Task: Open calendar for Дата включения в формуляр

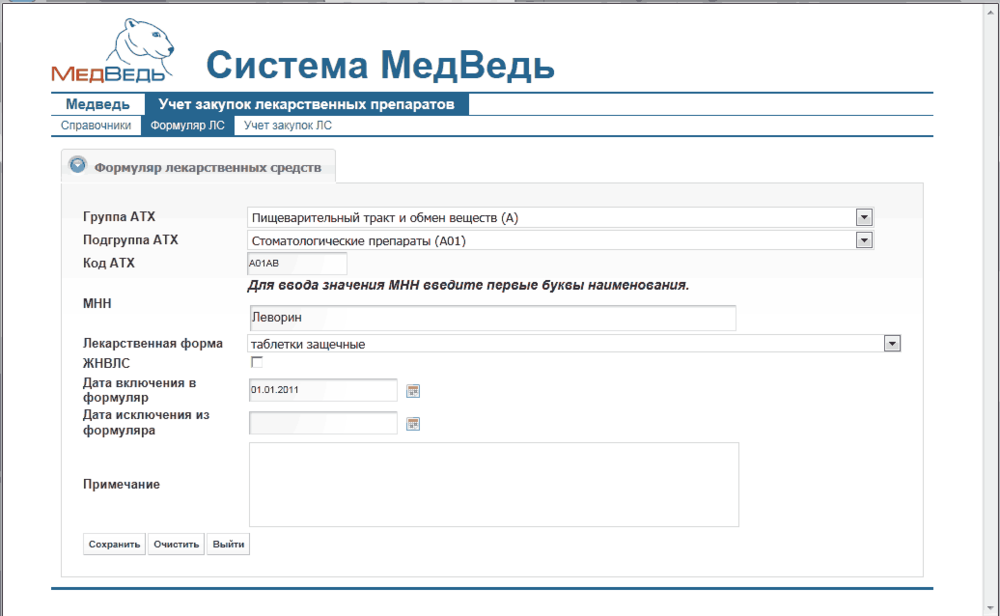Action: 413,391
